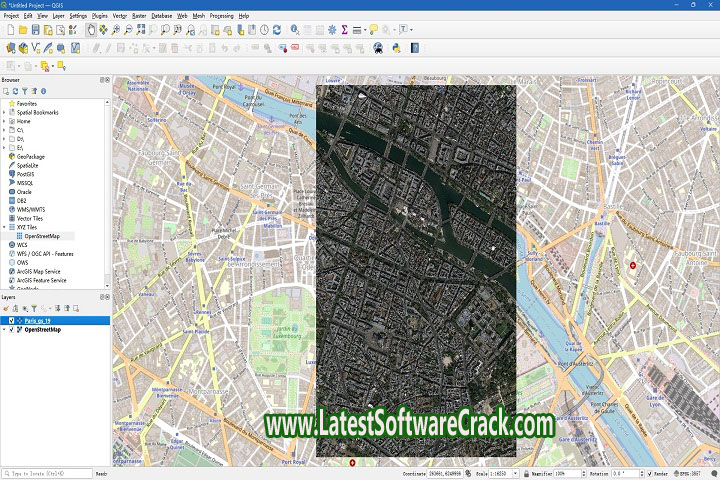720x480 pixels.
Task: Expand the D:\ drive node
Action: coord(5,139)
